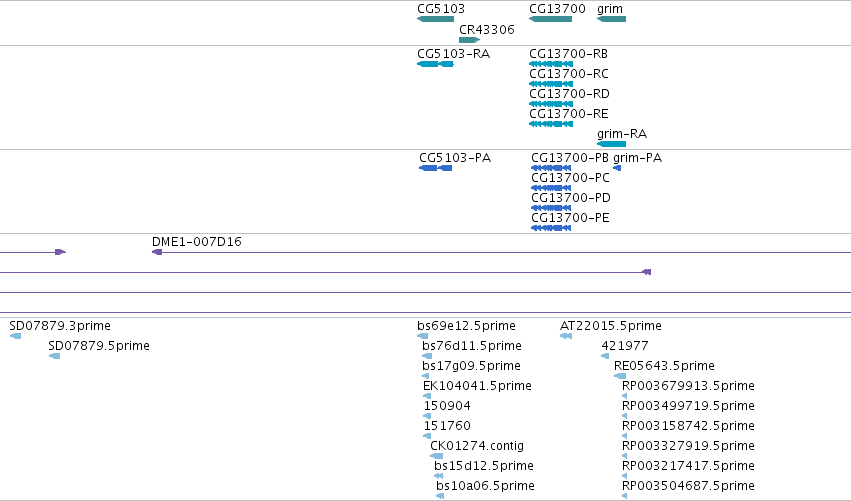Select the RP003499719.5prime feature
Image resolution: width=851 pixels, height=501 pixels.
click(625, 416)
